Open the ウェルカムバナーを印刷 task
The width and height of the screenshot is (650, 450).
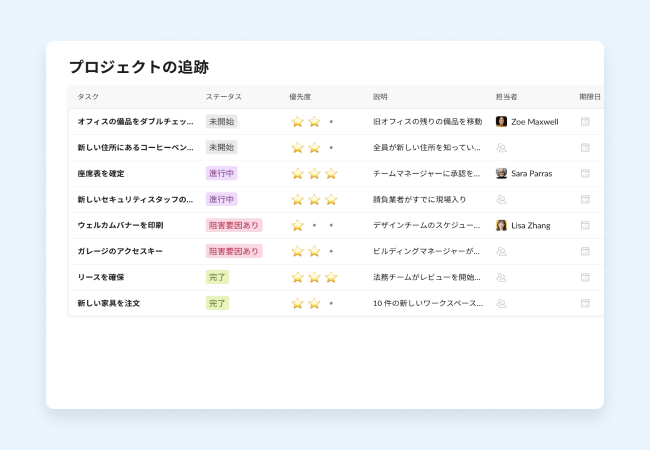pyautogui.click(x=120, y=225)
